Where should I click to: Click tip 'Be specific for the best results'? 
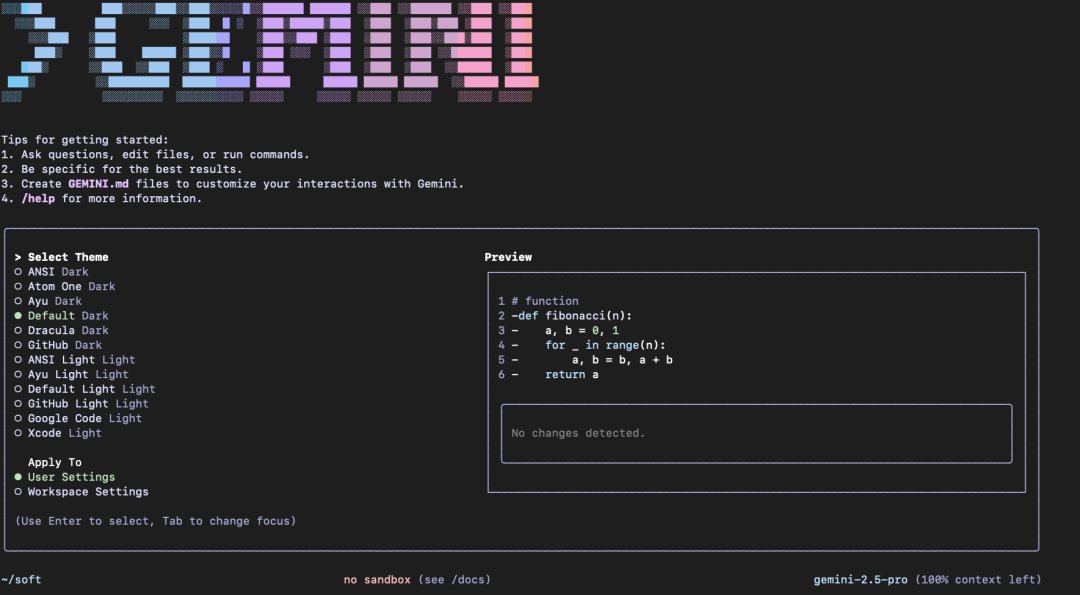click(131, 169)
